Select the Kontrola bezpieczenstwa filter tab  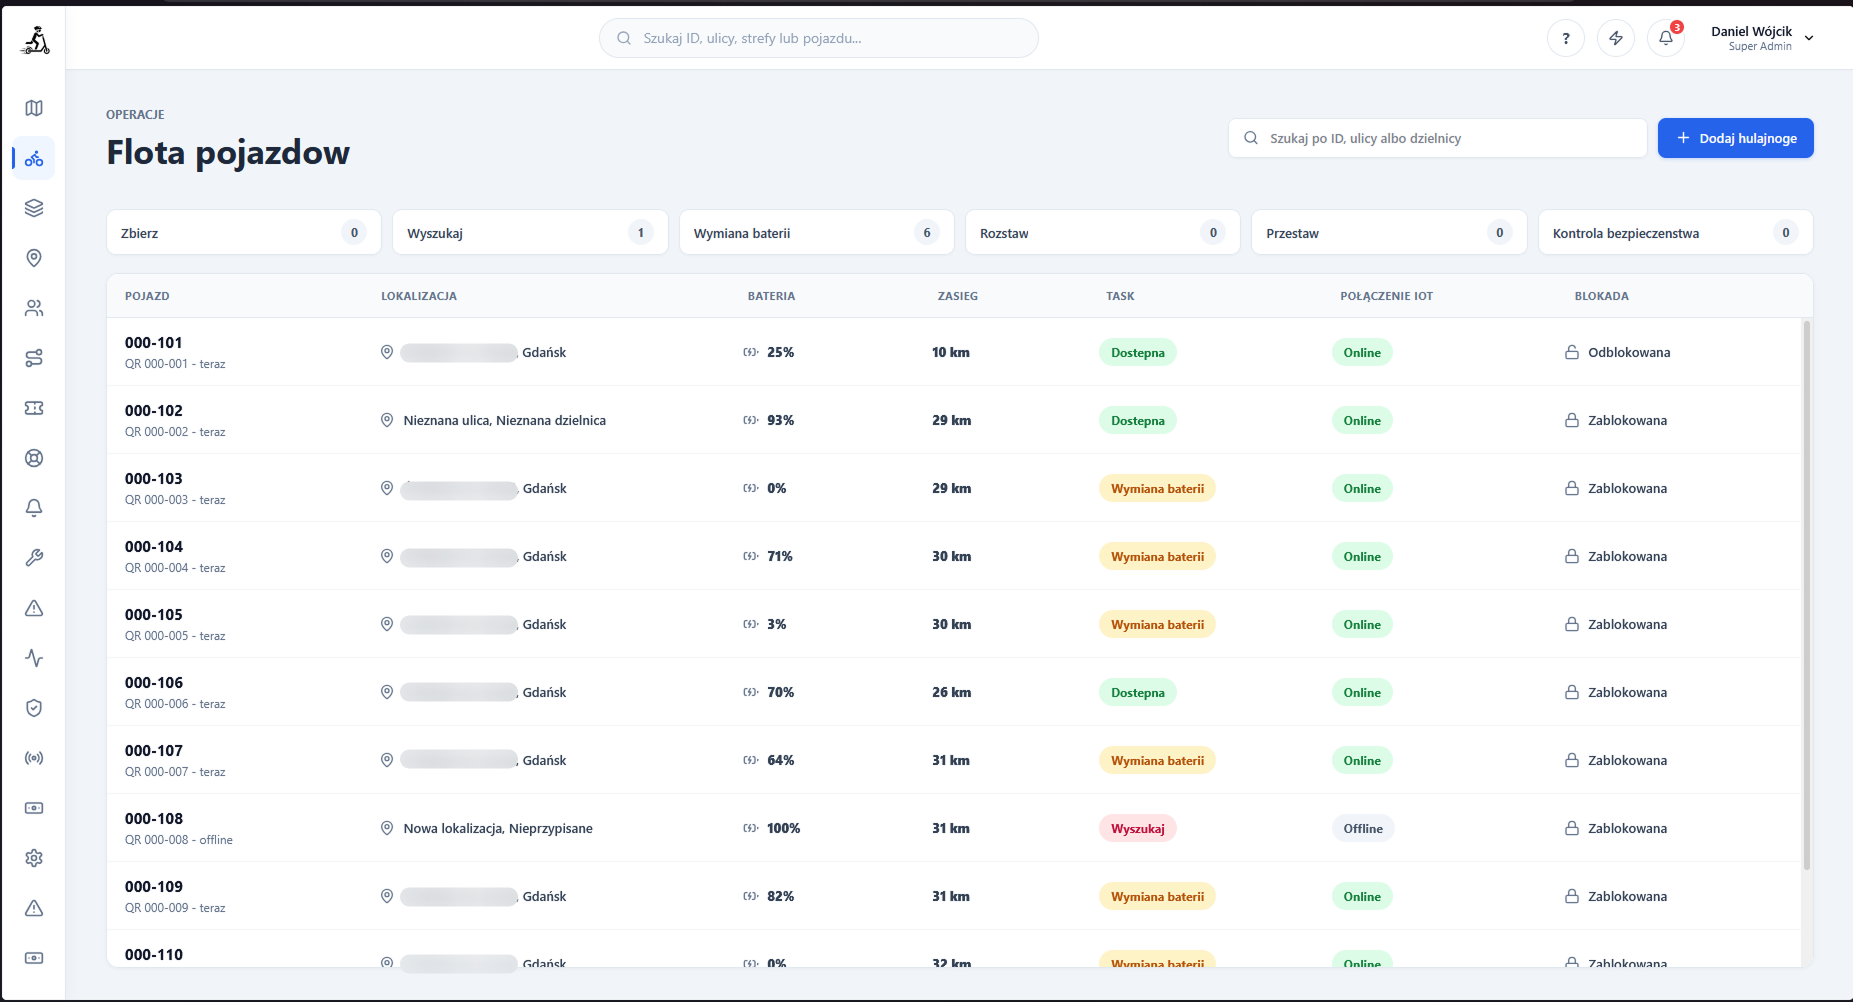(x=1675, y=233)
